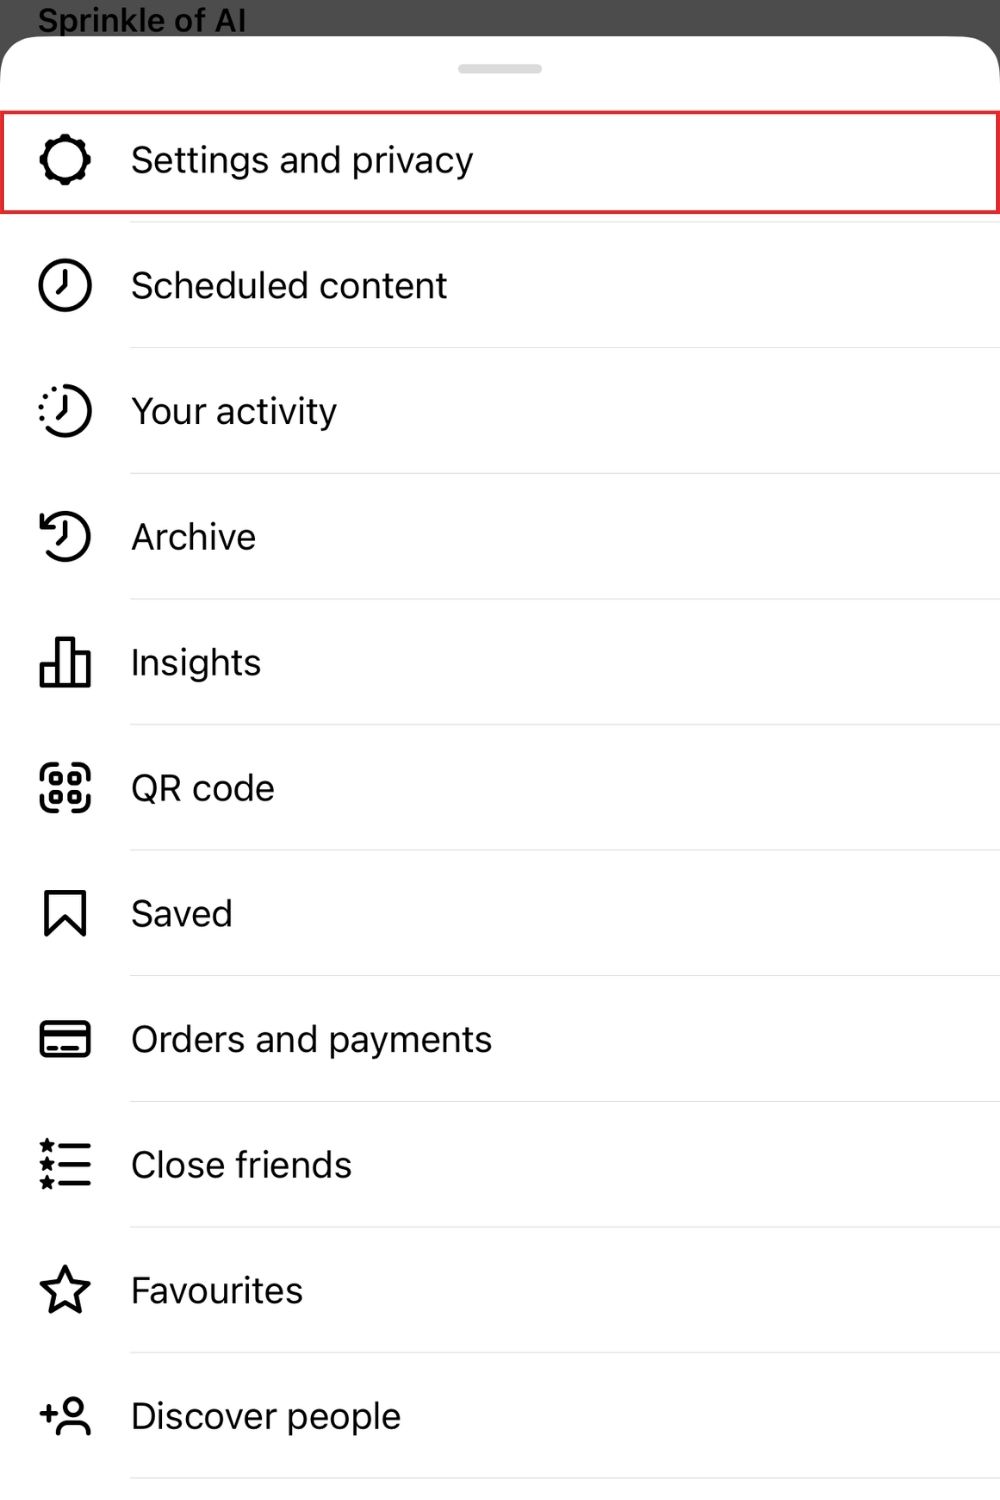Tap the Favourites star icon

(65, 1290)
